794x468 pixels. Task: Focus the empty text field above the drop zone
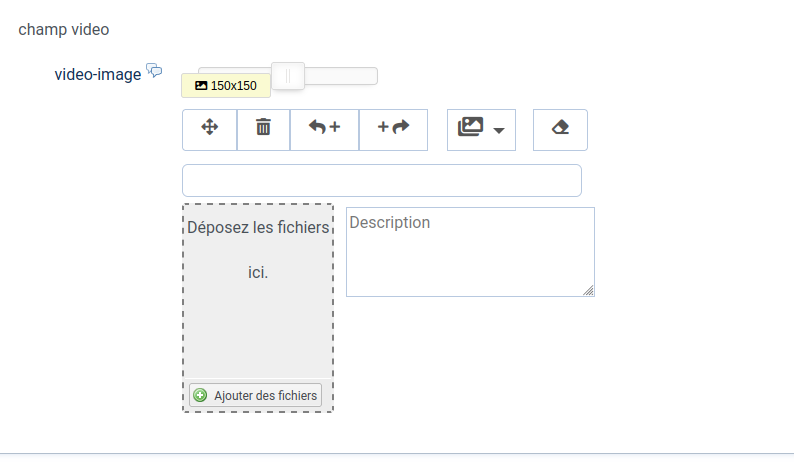tap(382, 180)
